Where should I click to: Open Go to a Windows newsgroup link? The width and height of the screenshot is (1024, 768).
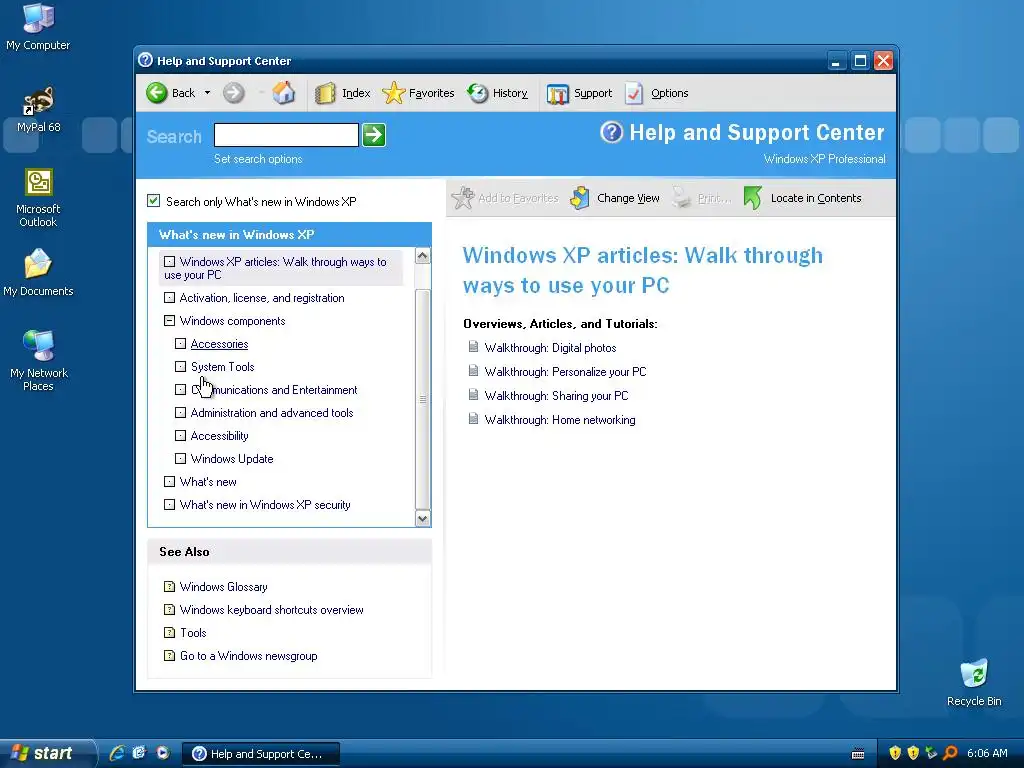pos(249,656)
